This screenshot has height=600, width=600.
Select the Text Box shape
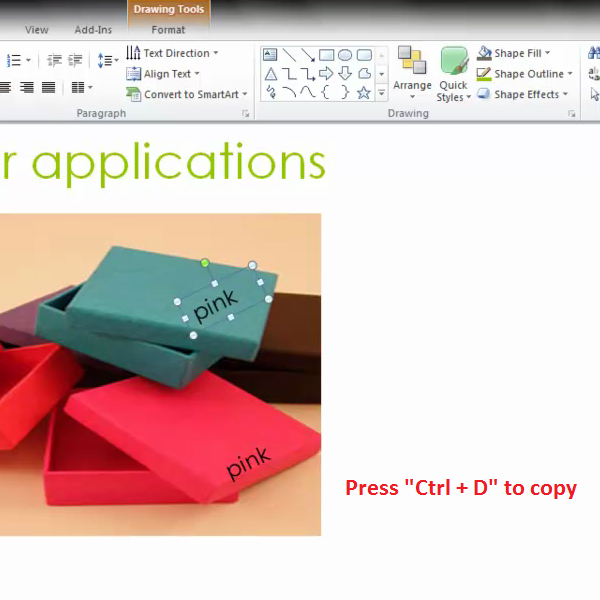click(270, 55)
